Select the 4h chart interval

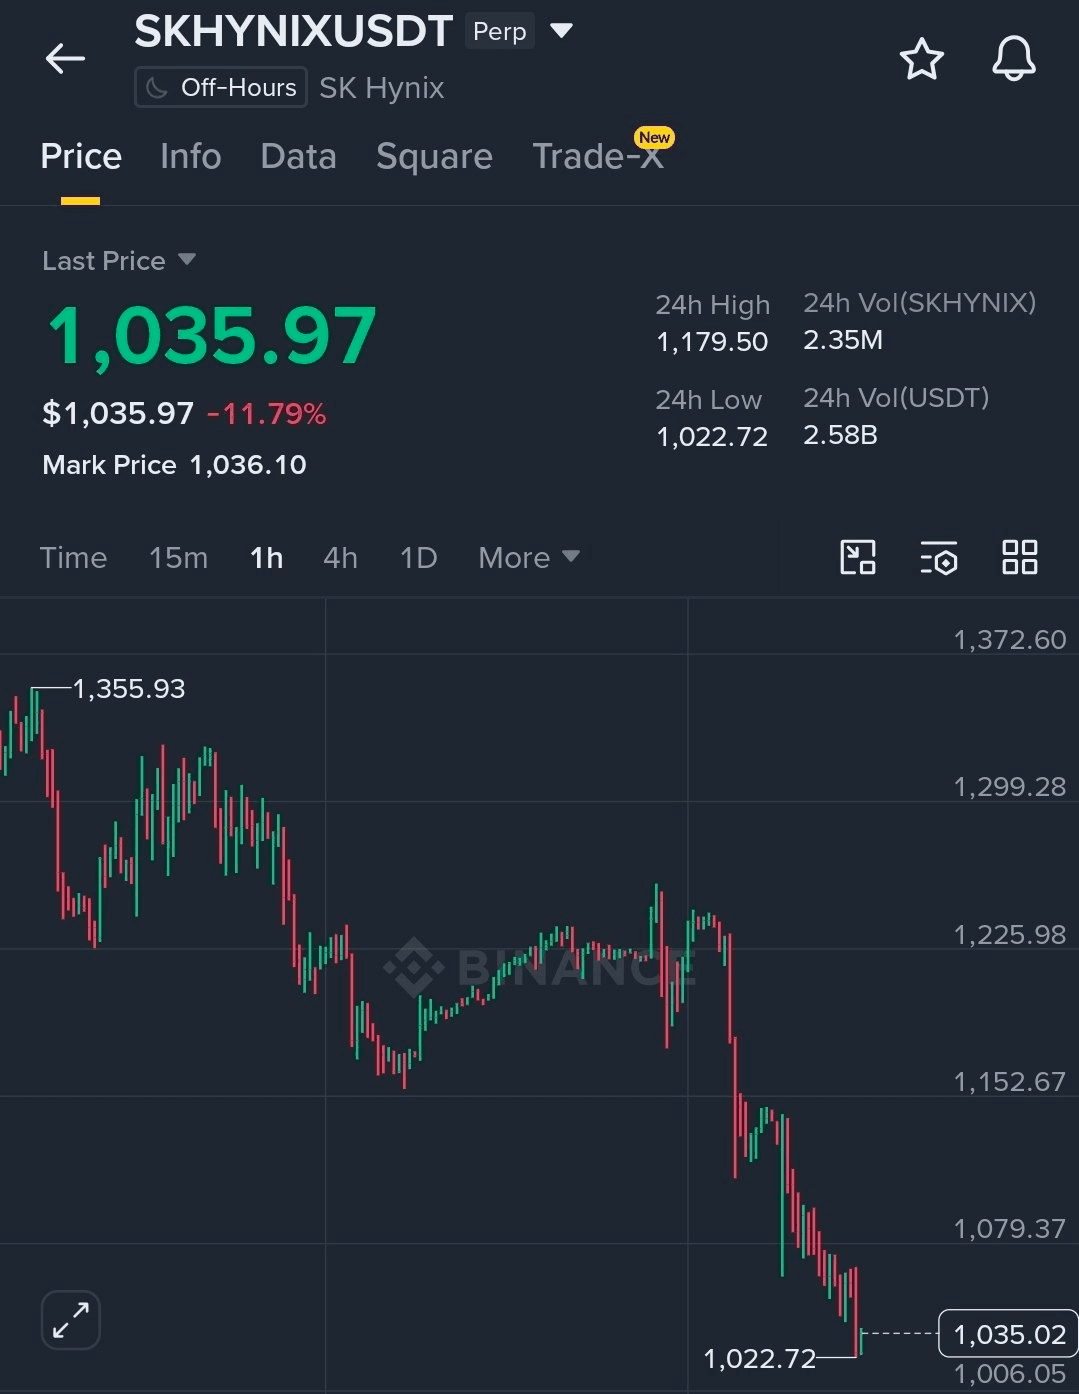pos(340,558)
